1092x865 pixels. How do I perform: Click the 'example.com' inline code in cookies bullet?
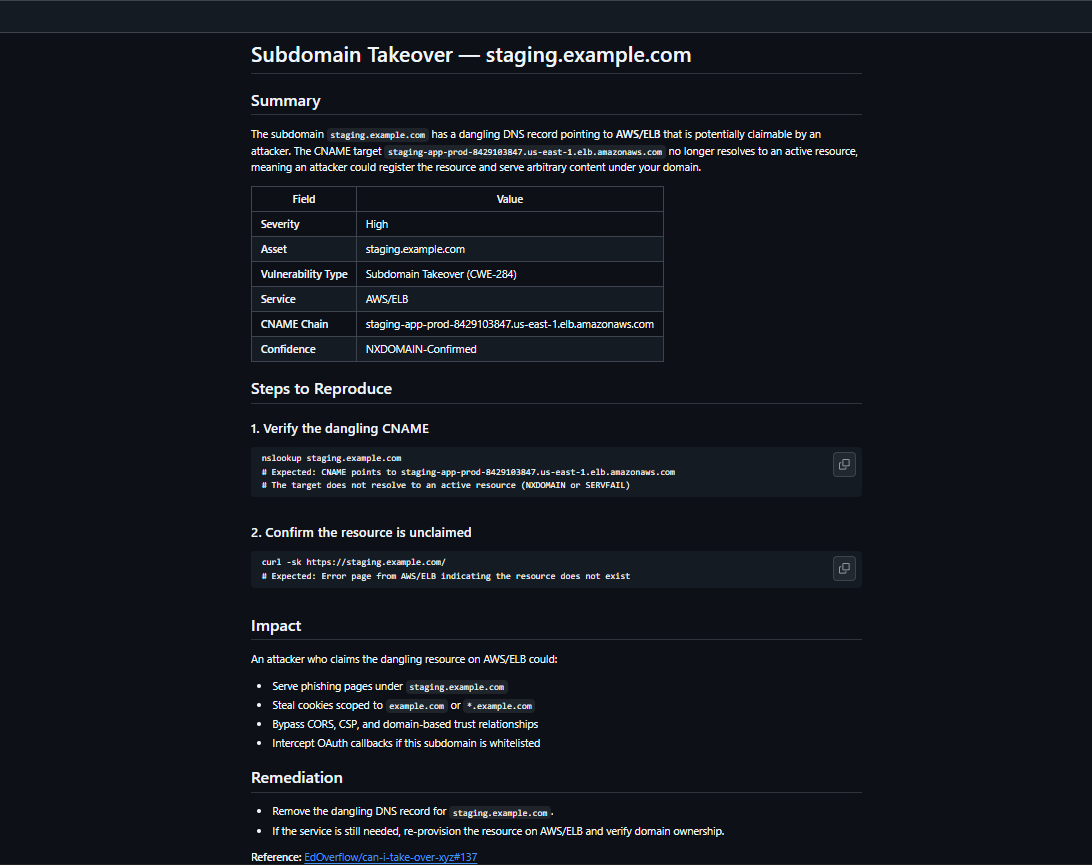[x=416, y=706]
